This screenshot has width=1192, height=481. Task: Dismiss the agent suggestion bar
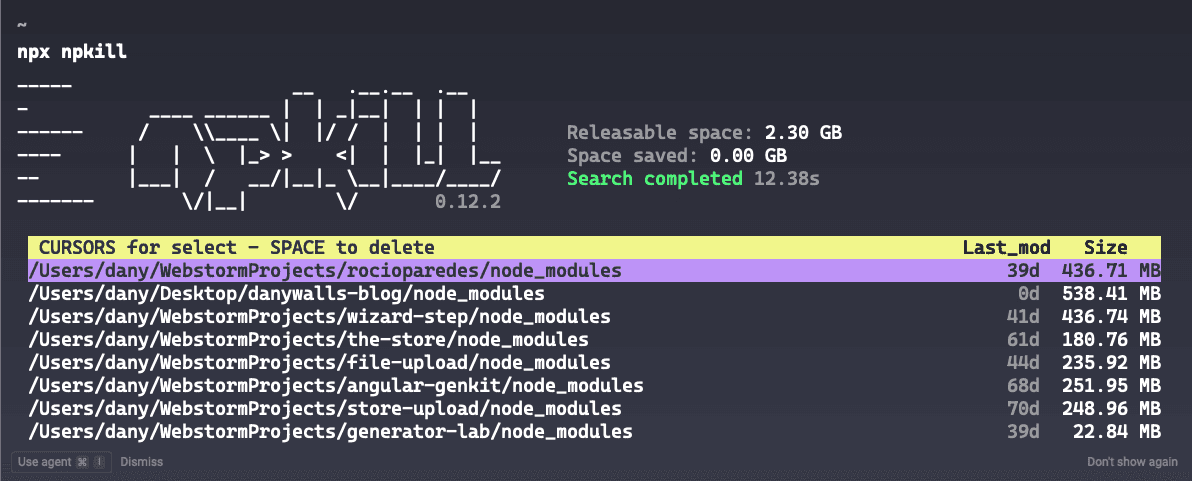141,462
